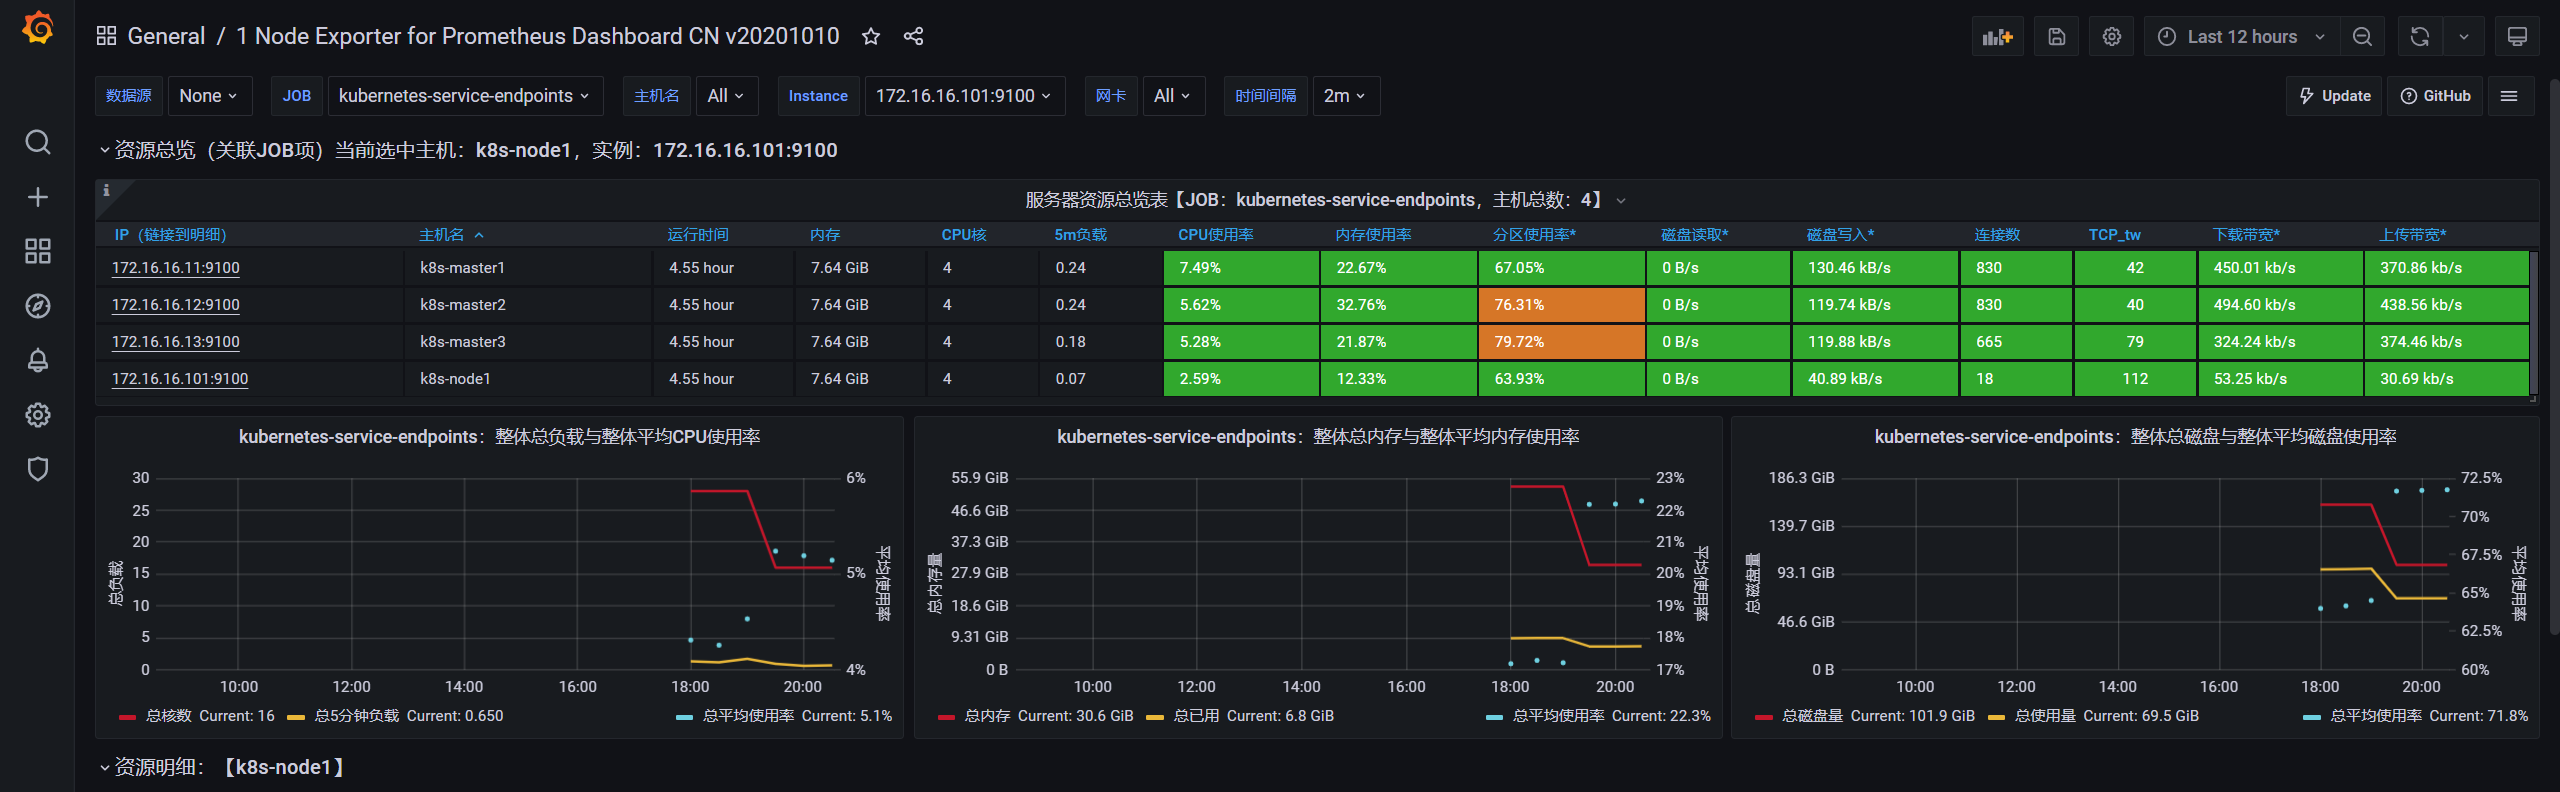Click the Add panel icon
The image size is (2560, 792).
coord(1997,37)
